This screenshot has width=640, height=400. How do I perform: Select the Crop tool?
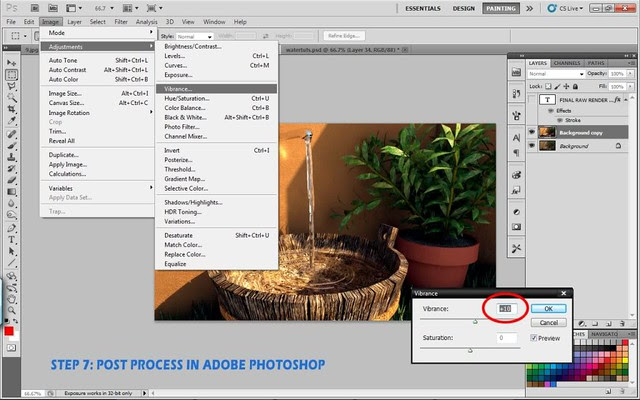11,109
